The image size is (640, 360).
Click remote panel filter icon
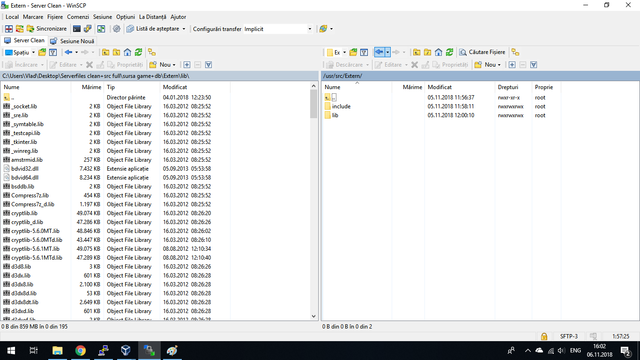click(364, 53)
